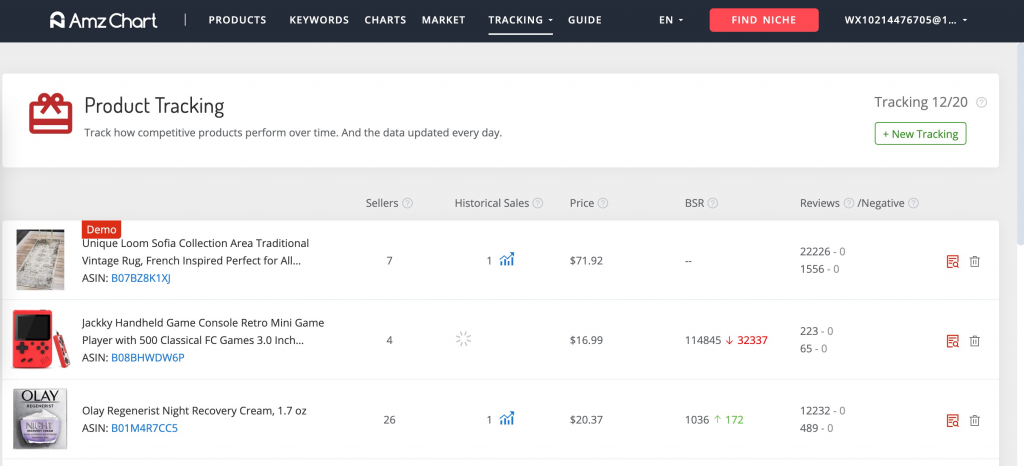Open ASIN link B08BHWDW6P

coord(148,358)
